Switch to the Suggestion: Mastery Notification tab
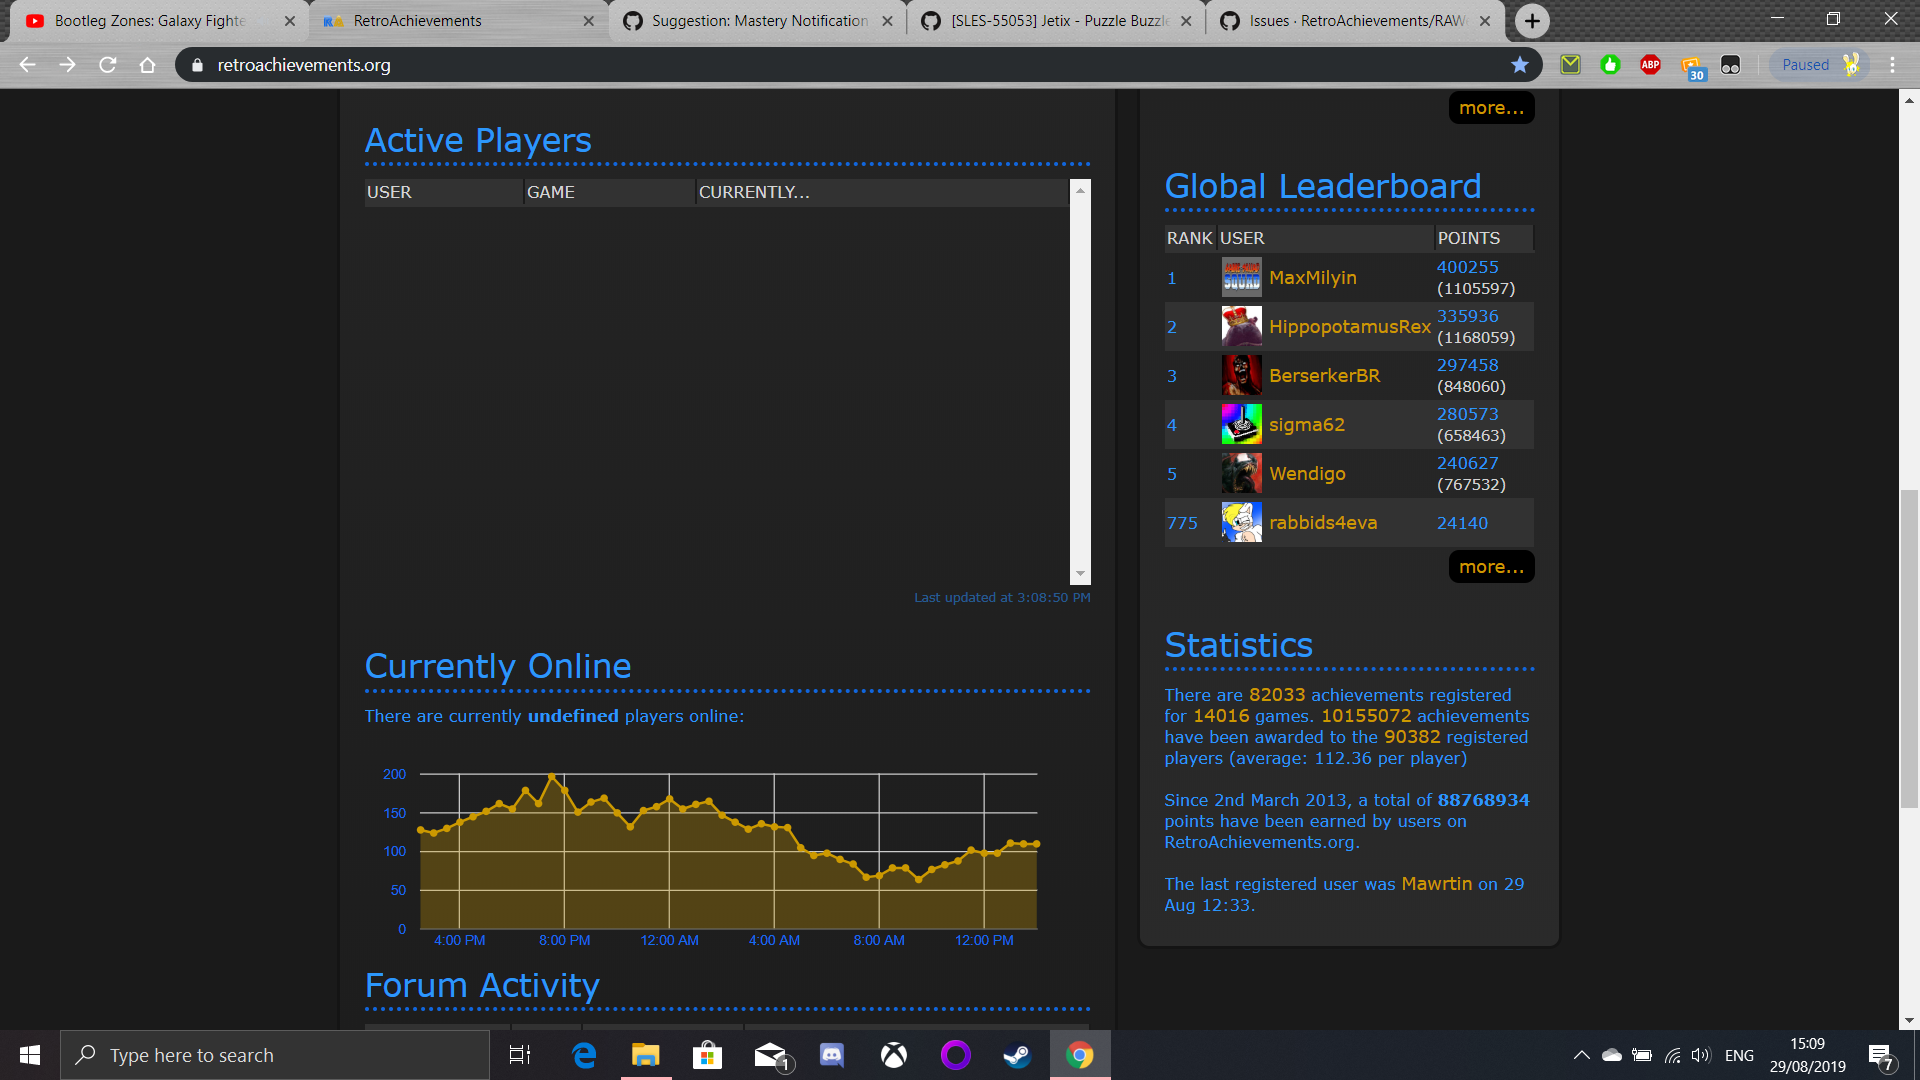 (757, 20)
